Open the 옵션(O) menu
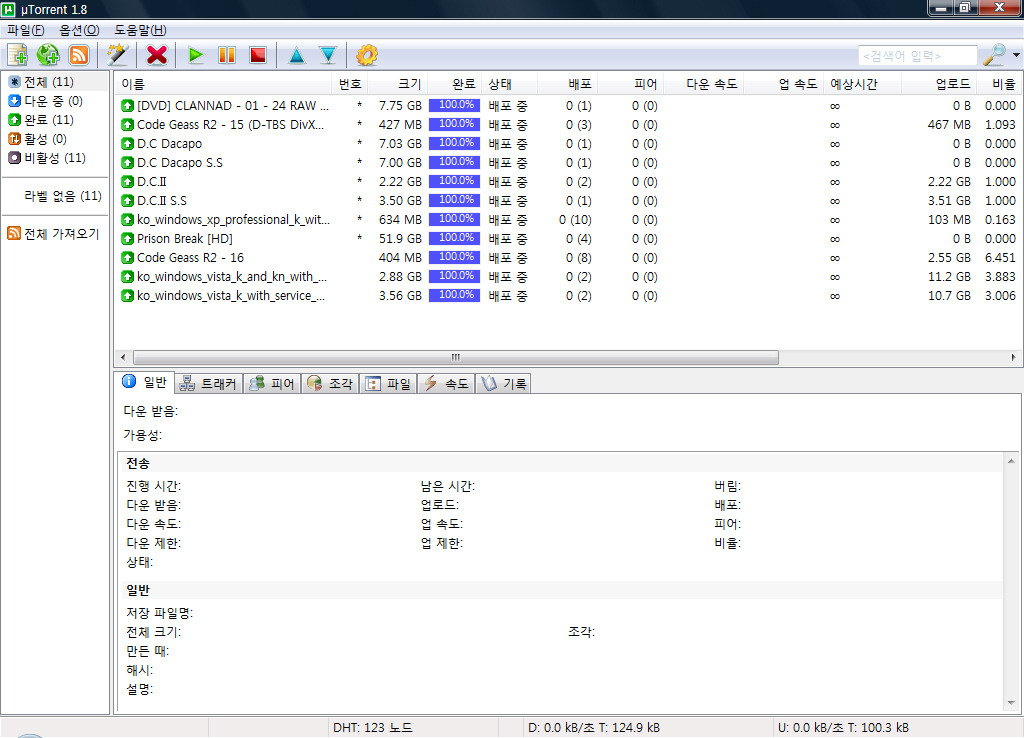This screenshot has width=1024, height=738. click(79, 30)
